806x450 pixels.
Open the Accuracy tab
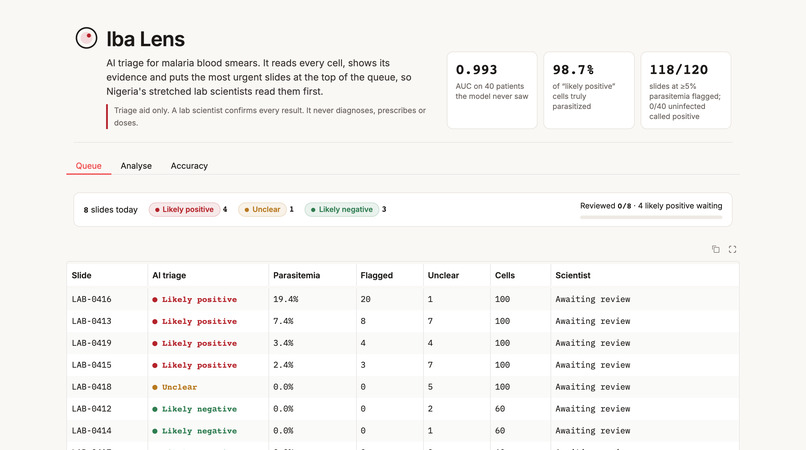(x=189, y=166)
